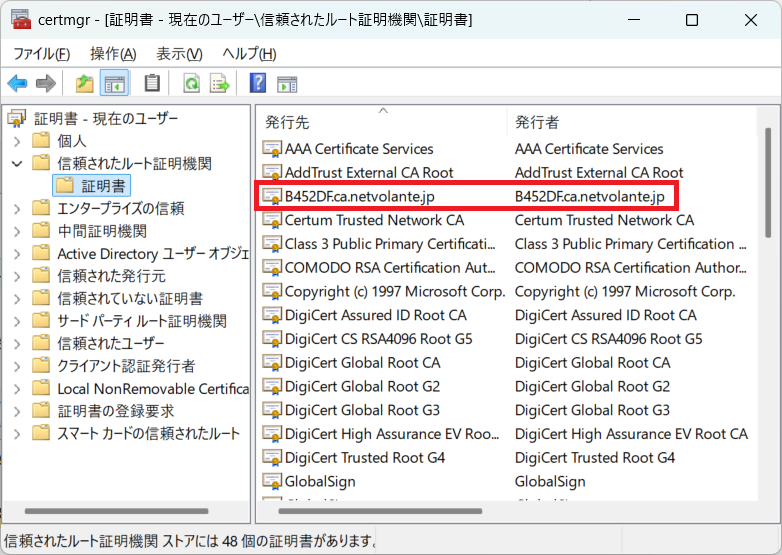Open the ヘルプ(H) menu
The width and height of the screenshot is (782, 555).
pyautogui.click(x=249, y=53)
